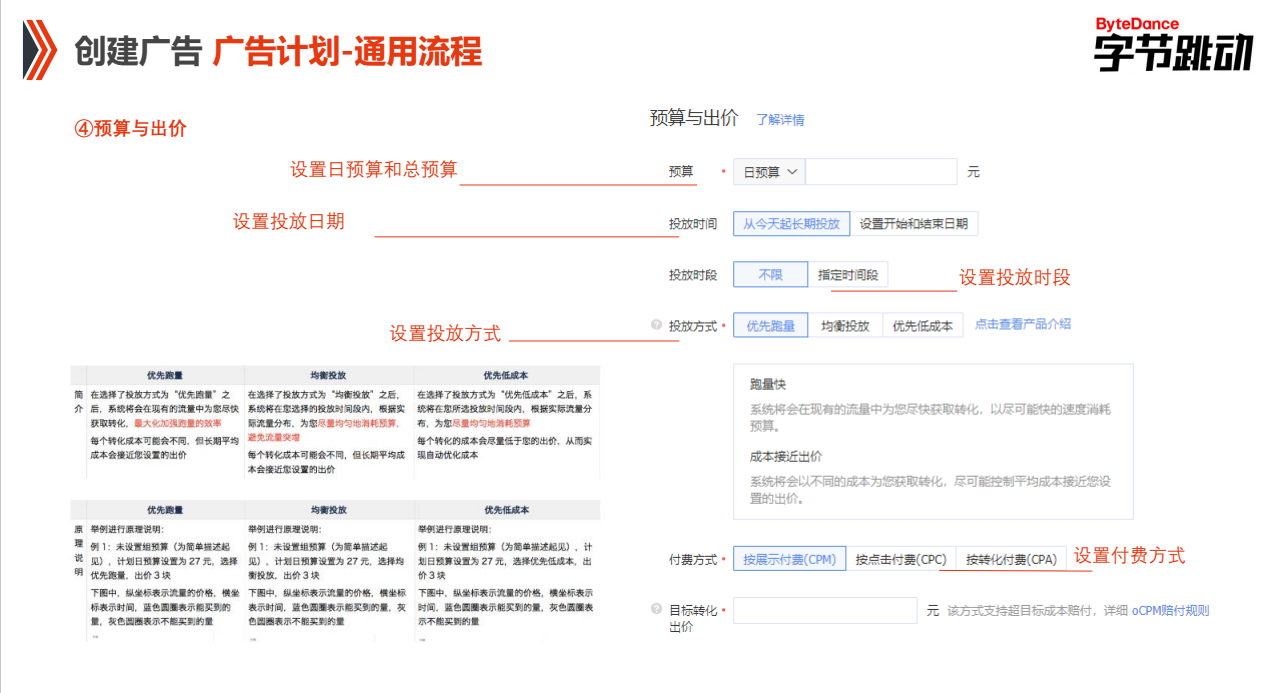This screenshot has height=693, width=1273.
Task: Select 优先跑量 delivery mode
Action: pyautogui.click(x=770, y=325)
